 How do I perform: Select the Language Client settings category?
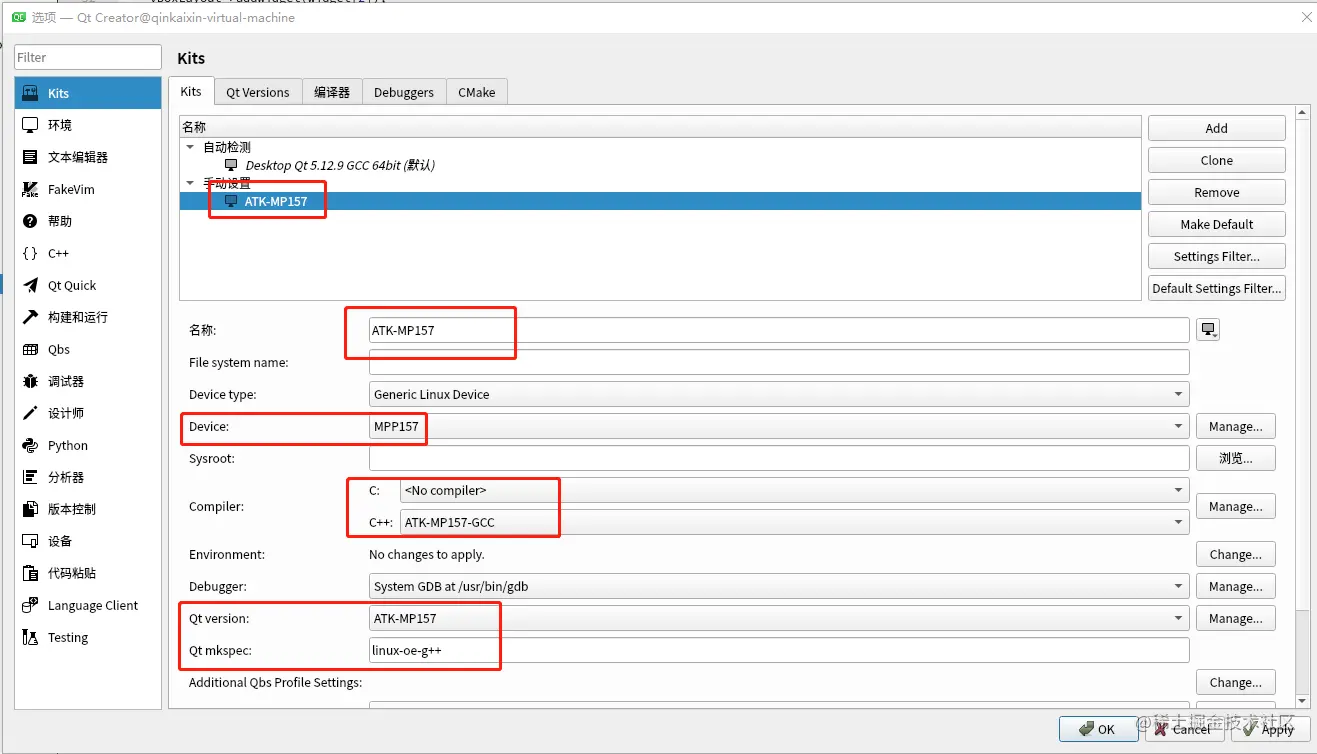coord(88,605)
